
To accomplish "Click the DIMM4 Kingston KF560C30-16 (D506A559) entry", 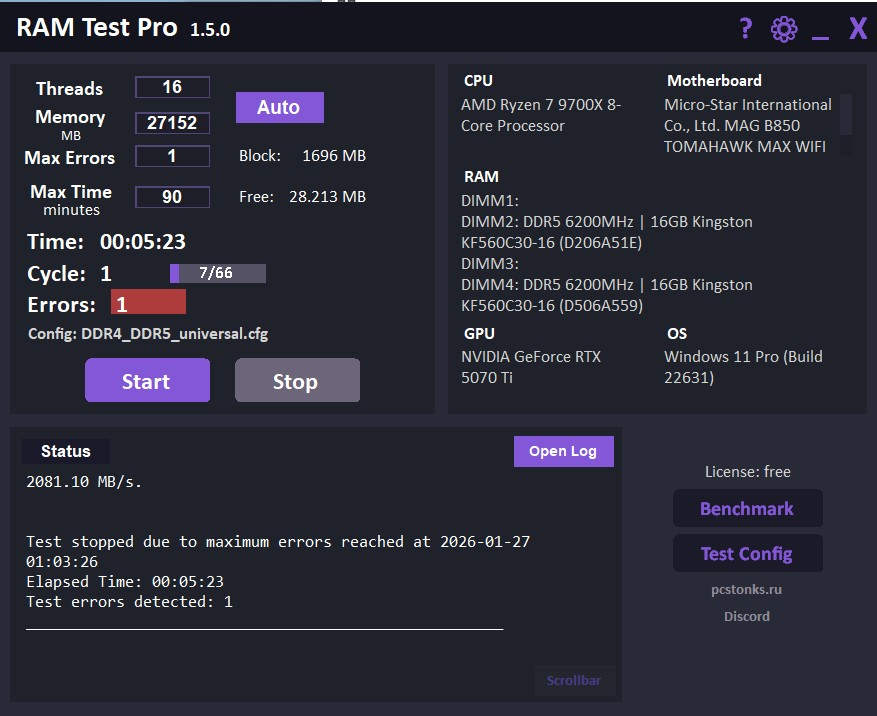I will coord(606,295).
